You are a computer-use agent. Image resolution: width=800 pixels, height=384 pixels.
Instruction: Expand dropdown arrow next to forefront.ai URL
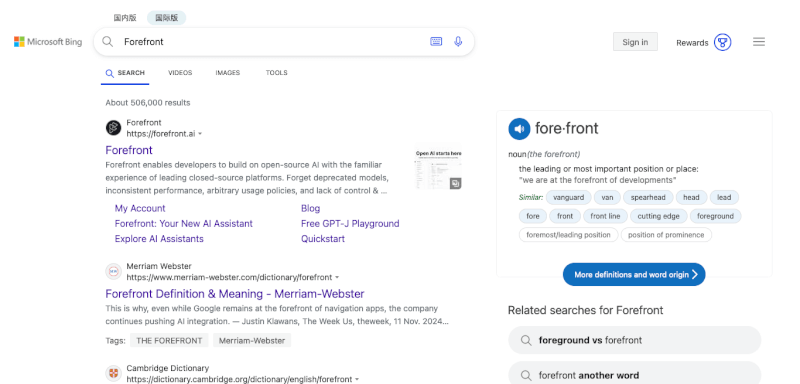200,134
